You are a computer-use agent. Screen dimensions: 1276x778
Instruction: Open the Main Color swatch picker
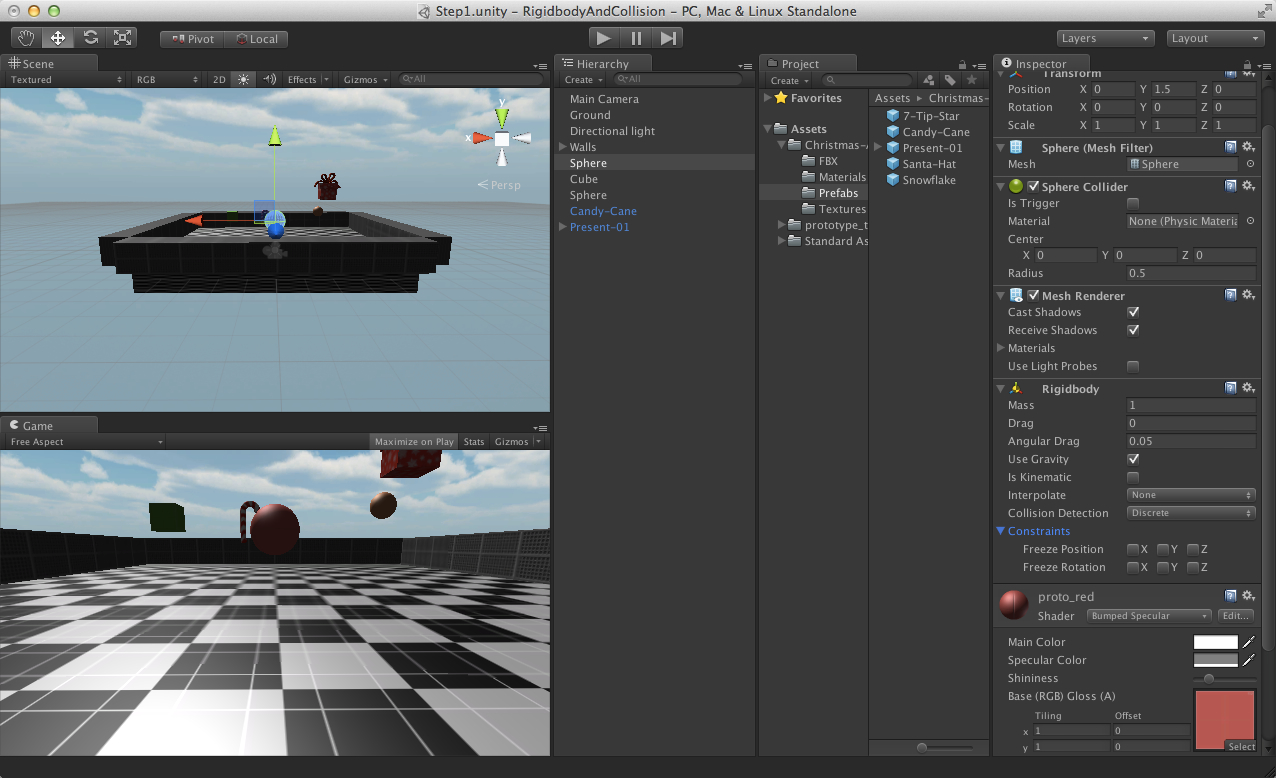[1215, 642]
